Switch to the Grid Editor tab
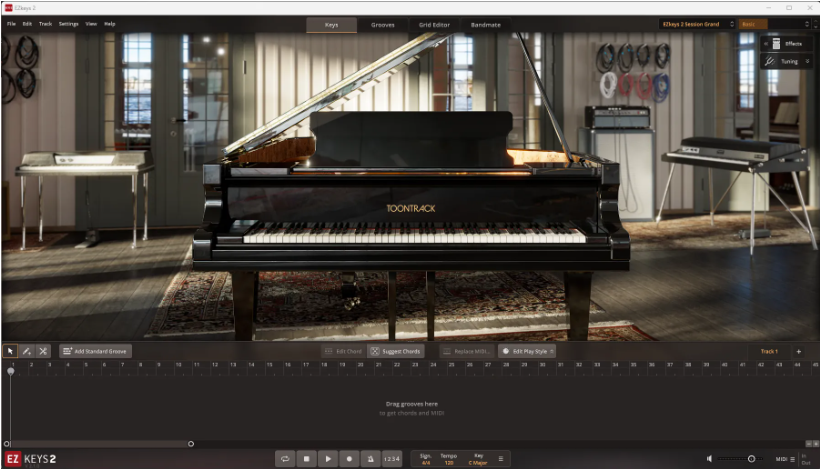 click(434, 25)
